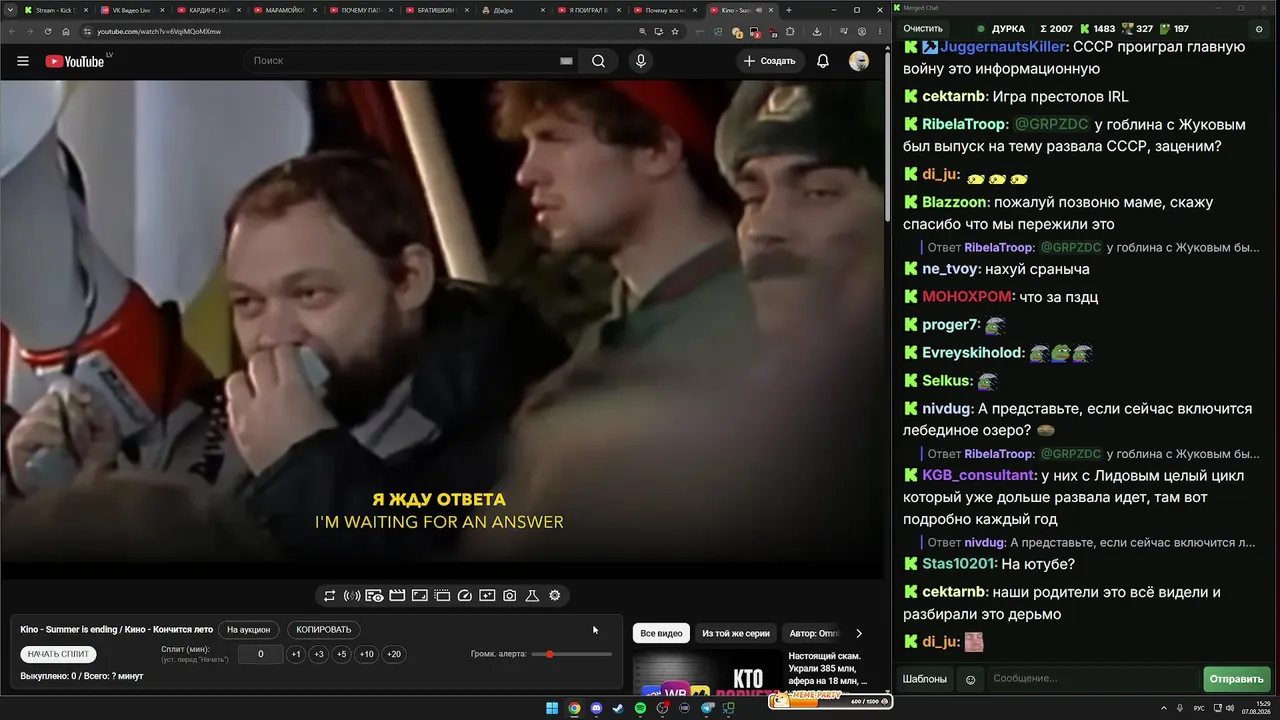Image resolution: width=1280 pixels, height=720 pixels.
Task: Take a video screenshot with the camera icon
Action: 510,596
